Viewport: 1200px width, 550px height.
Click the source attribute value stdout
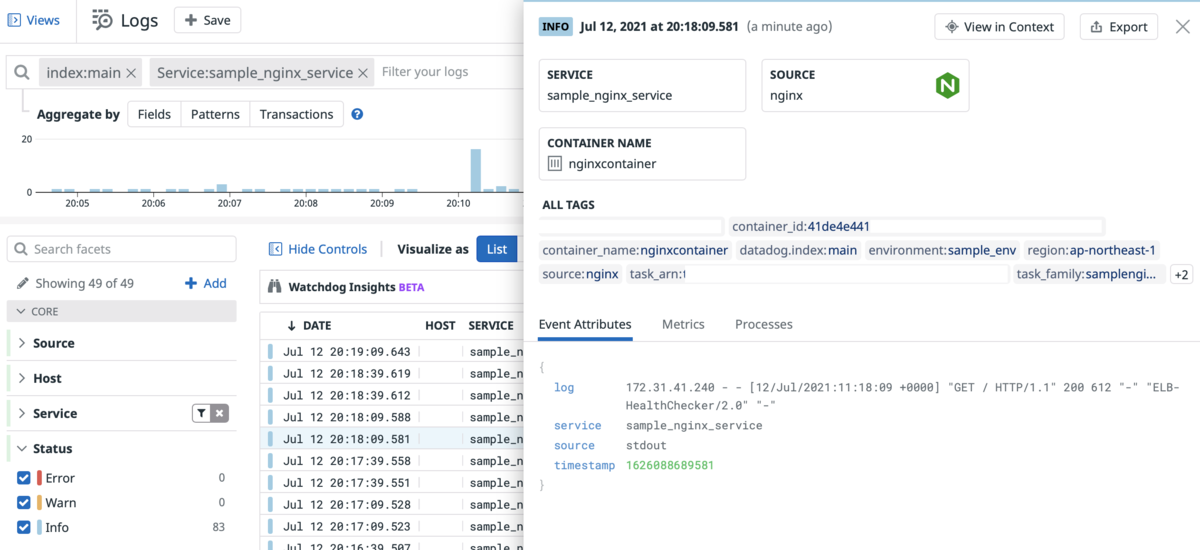(x=646, y=446)
